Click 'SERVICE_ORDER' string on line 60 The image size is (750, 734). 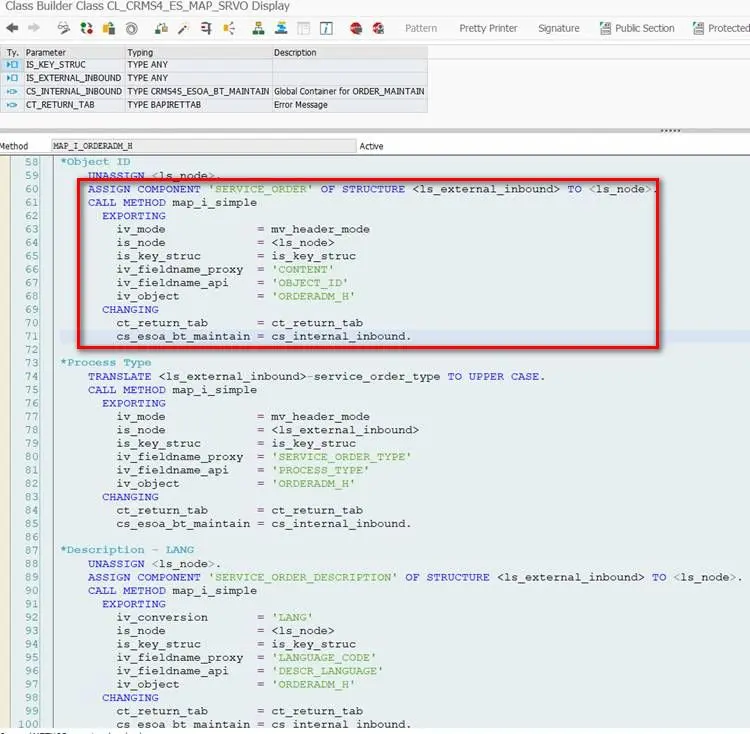pyautogui.click(x=260, y=189)
